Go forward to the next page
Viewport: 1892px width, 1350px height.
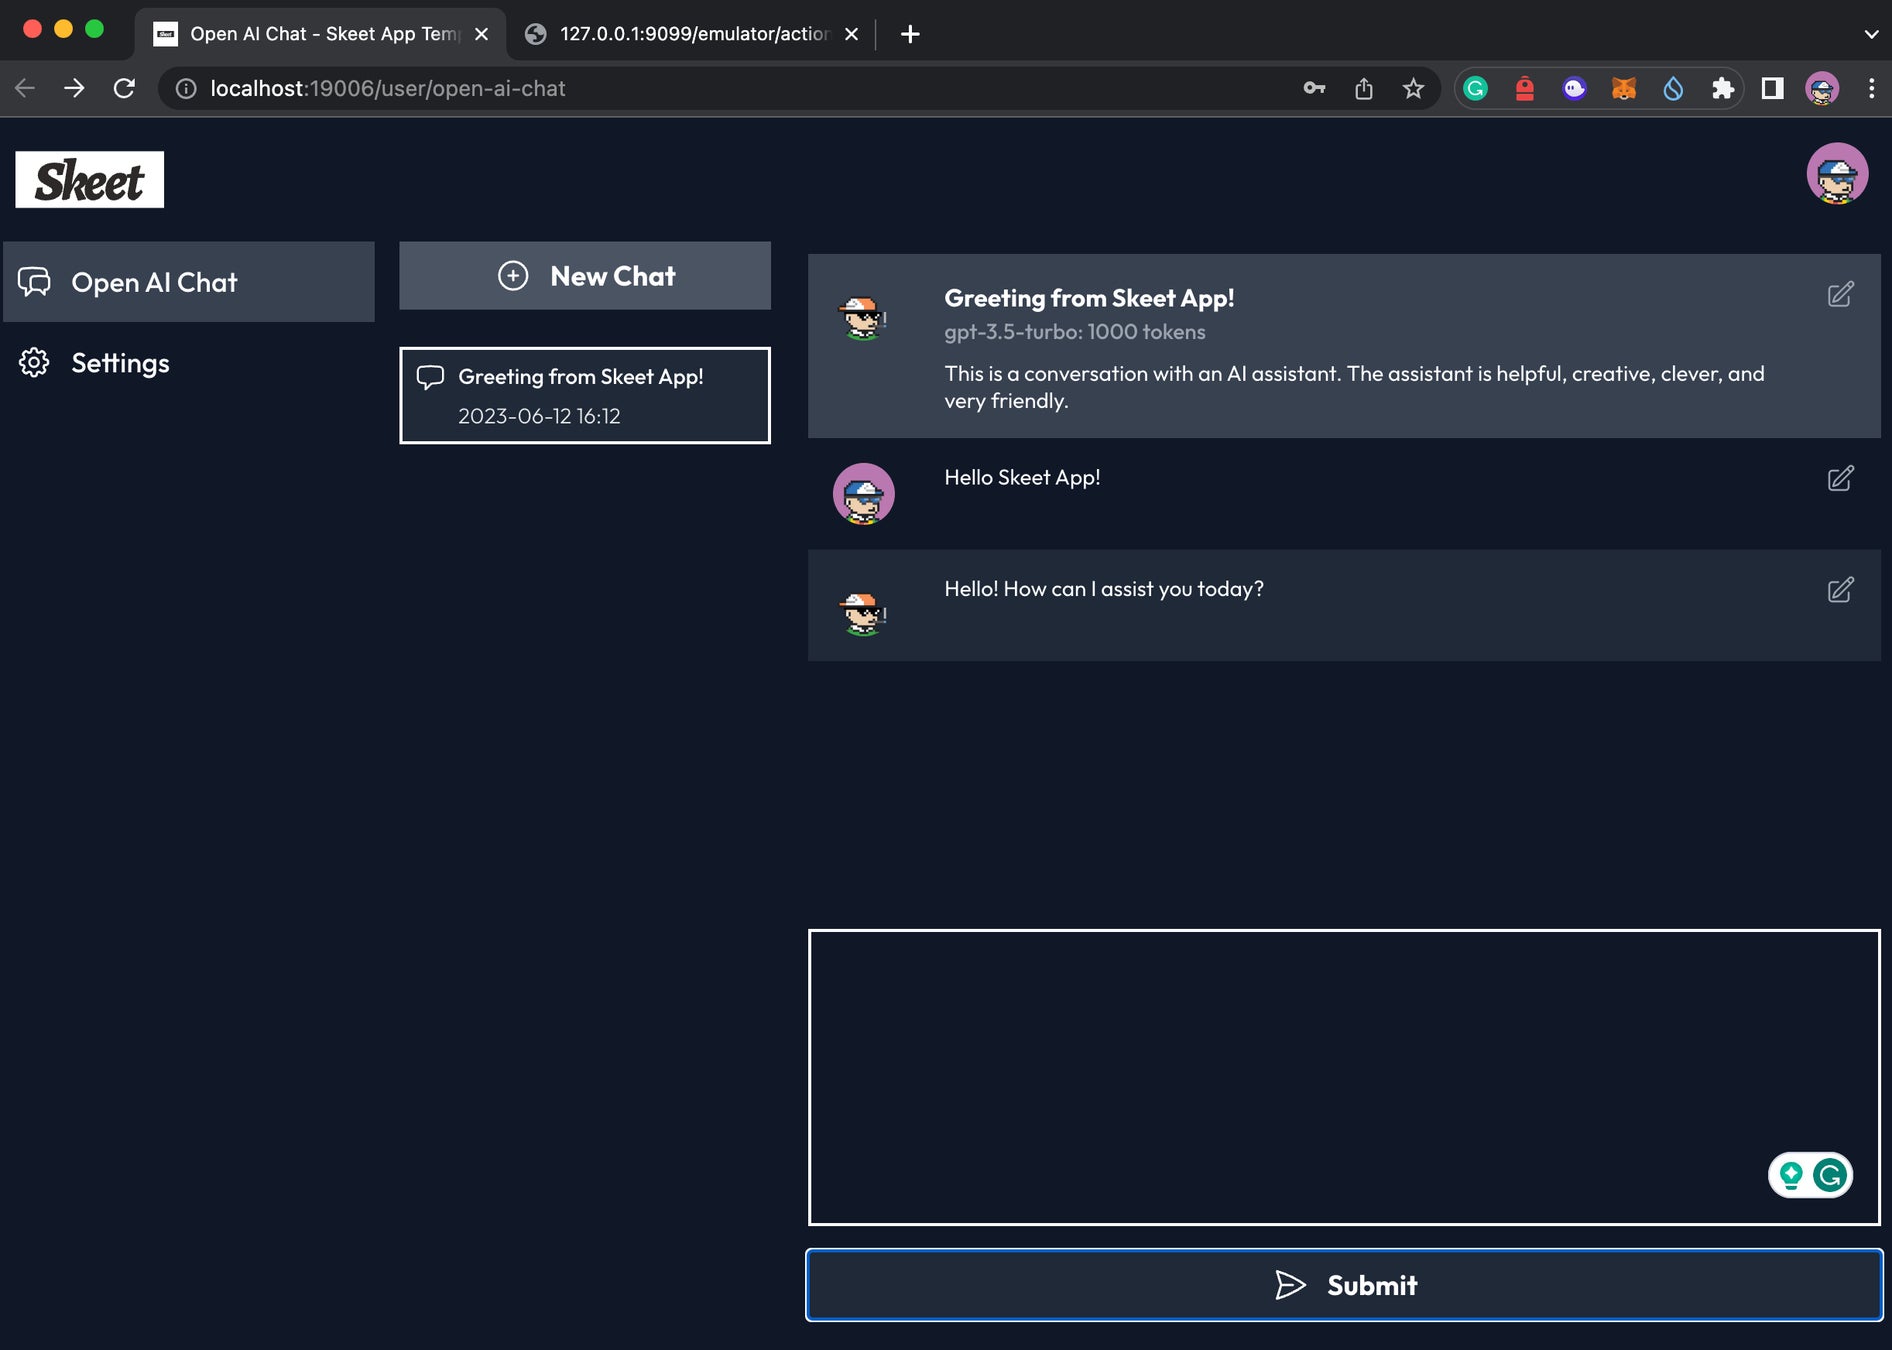(74, 89)
